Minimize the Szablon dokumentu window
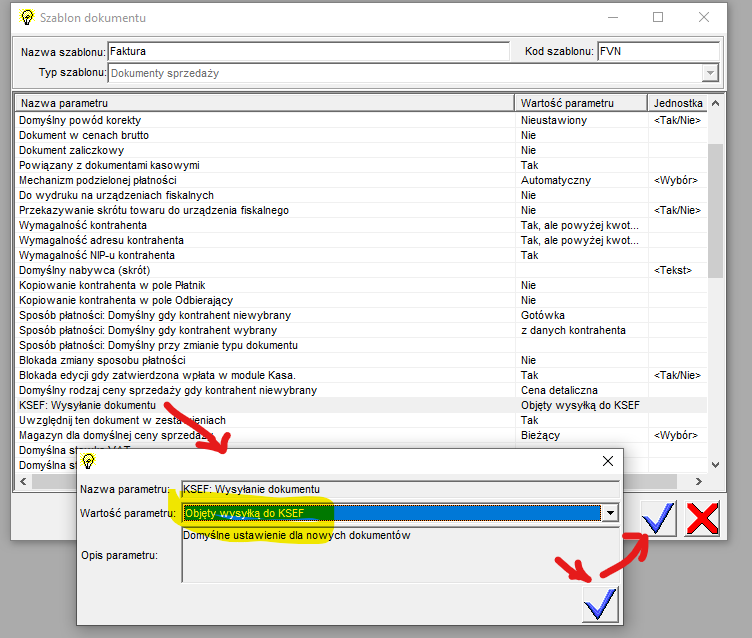 612,17
